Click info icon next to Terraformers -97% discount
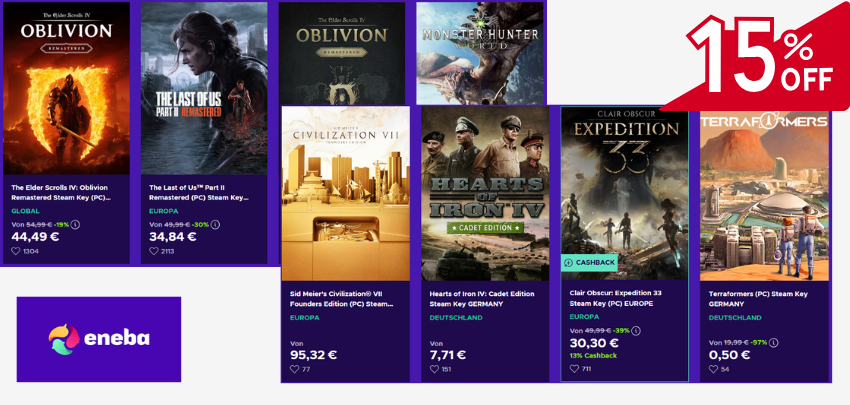This screenshot has height=405, width=850. coord(774,341)
